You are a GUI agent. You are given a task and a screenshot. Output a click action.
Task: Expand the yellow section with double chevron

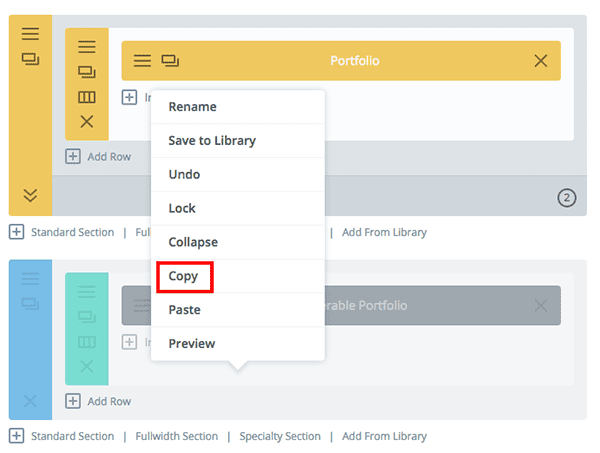coord(30,196)
